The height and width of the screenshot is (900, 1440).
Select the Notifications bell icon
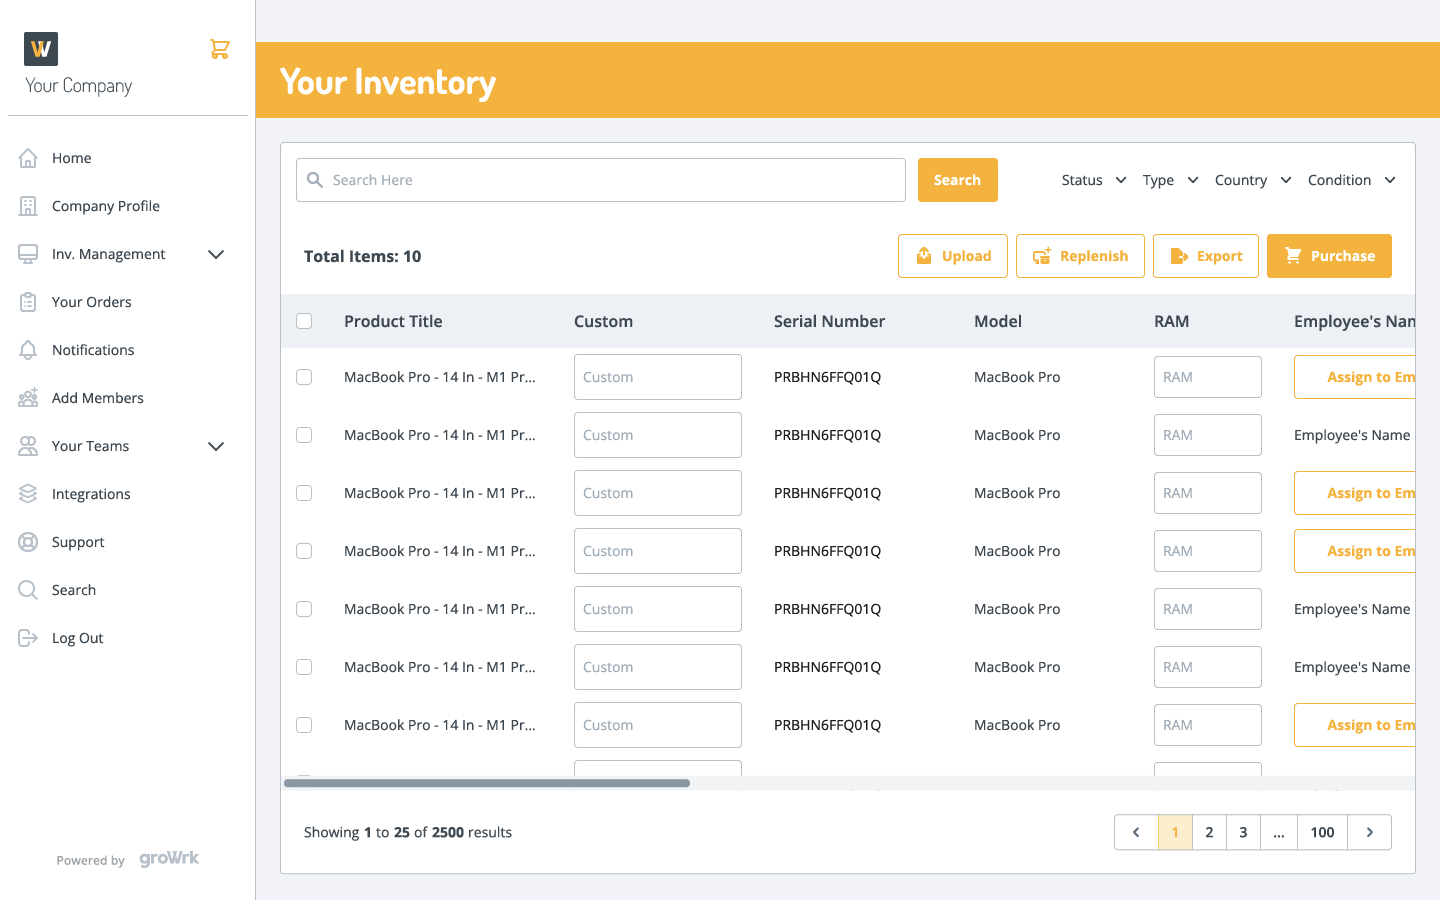tap(29, 349)
